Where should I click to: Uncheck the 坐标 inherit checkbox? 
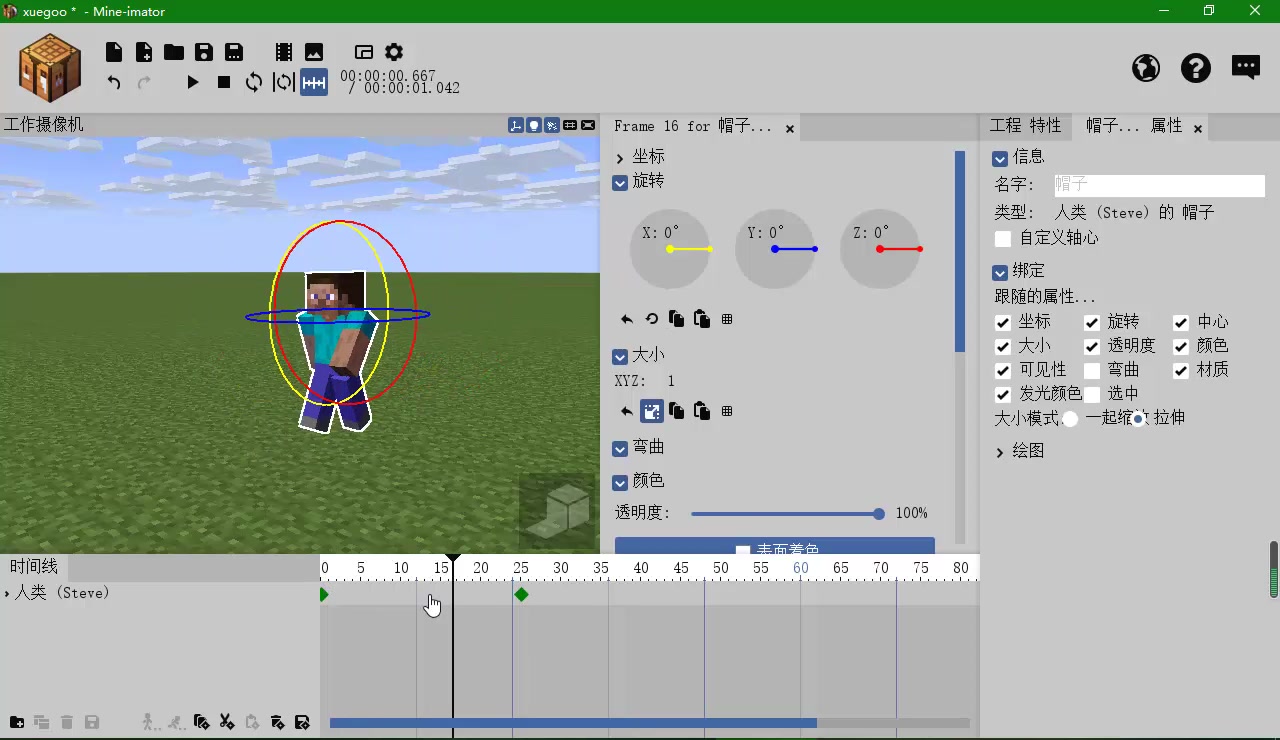point(1003,322)
